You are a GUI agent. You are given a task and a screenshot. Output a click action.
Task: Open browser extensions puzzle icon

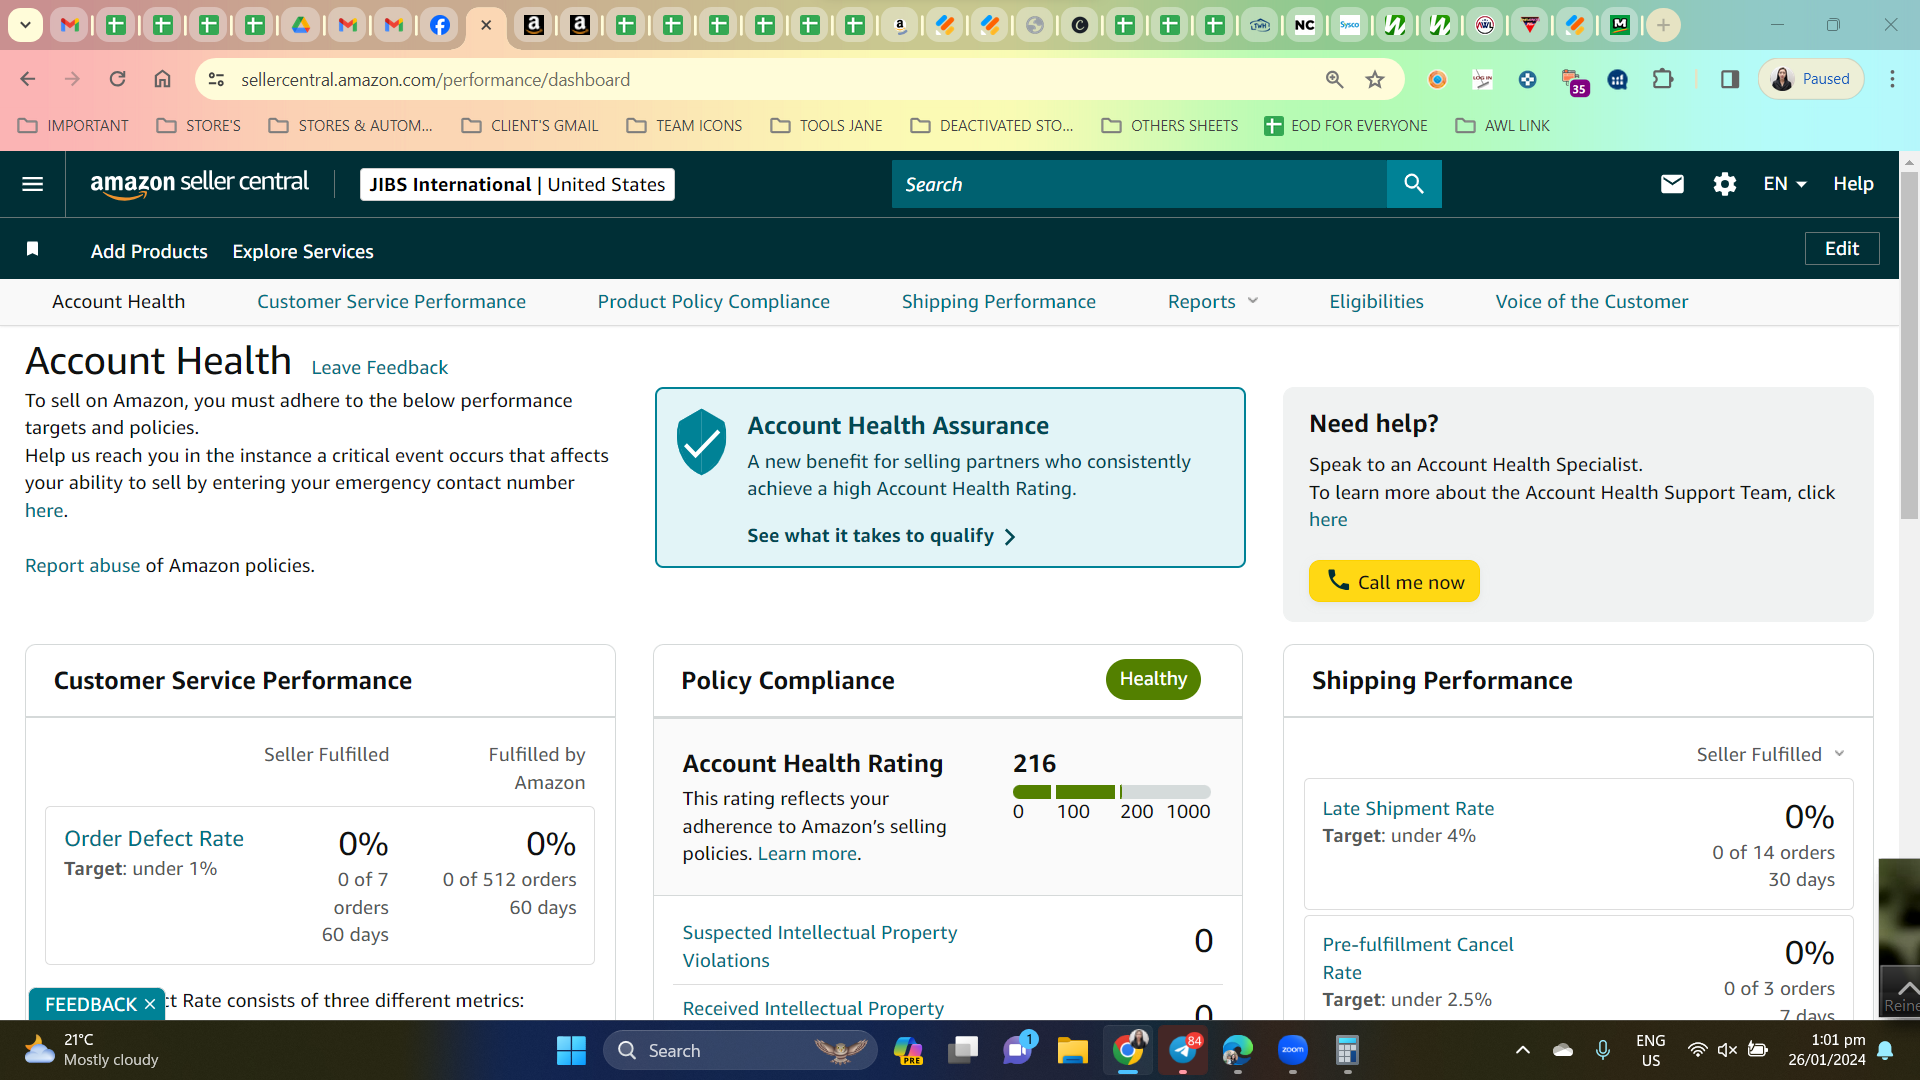(1663, 79)
